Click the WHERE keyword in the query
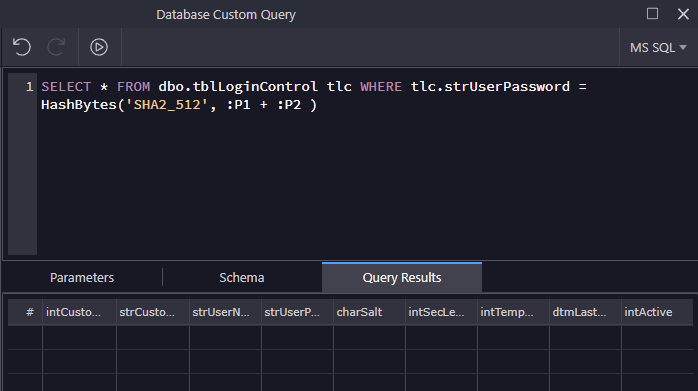Image resolution: width=698 pixels, height=391 pixels. click(381, 86)
